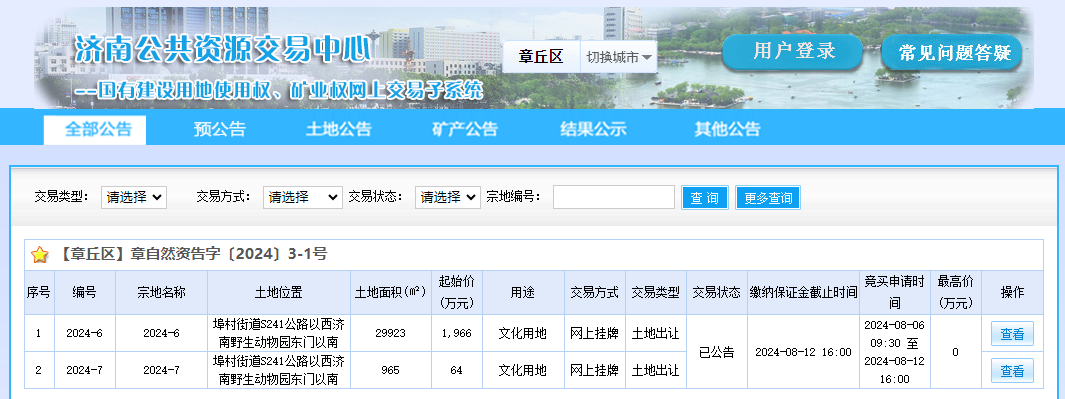Click the 起始价 column header
Viewport: 1065px width, 399px height.
(x=456, y=292)
